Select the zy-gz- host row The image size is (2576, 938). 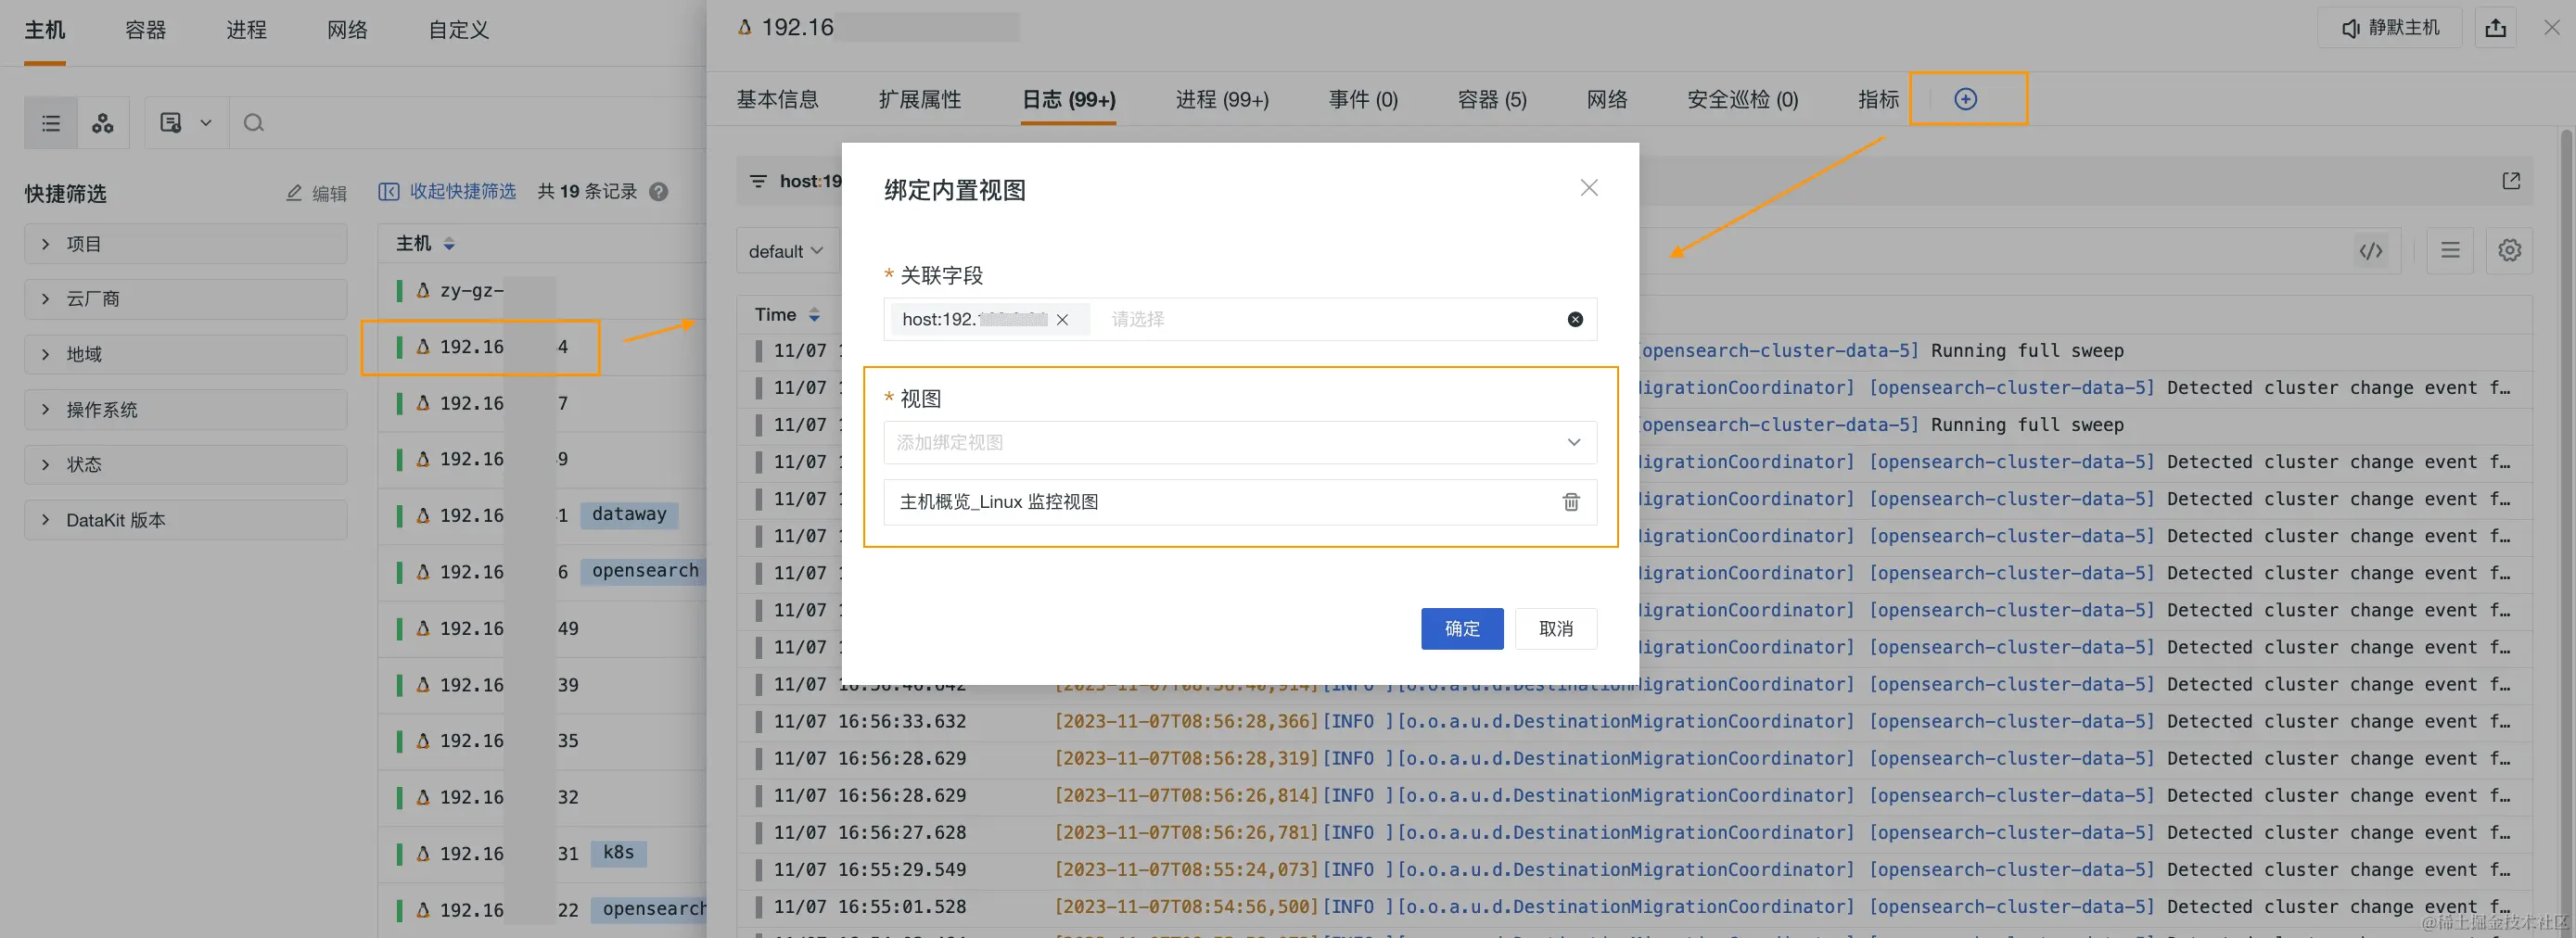click(x=543, y=291)
